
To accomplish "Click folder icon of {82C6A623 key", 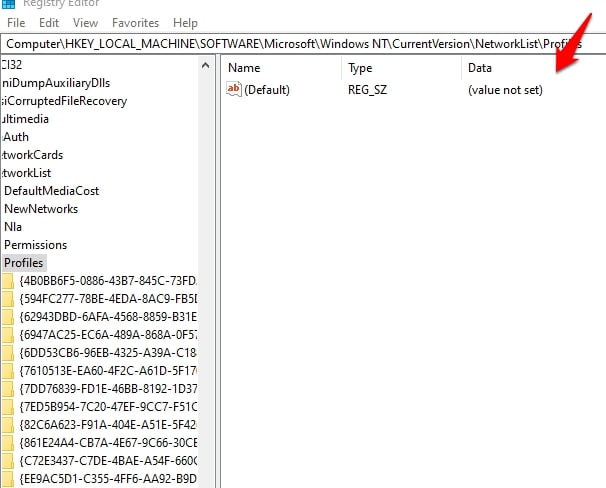I will click(x=8, y=425).
